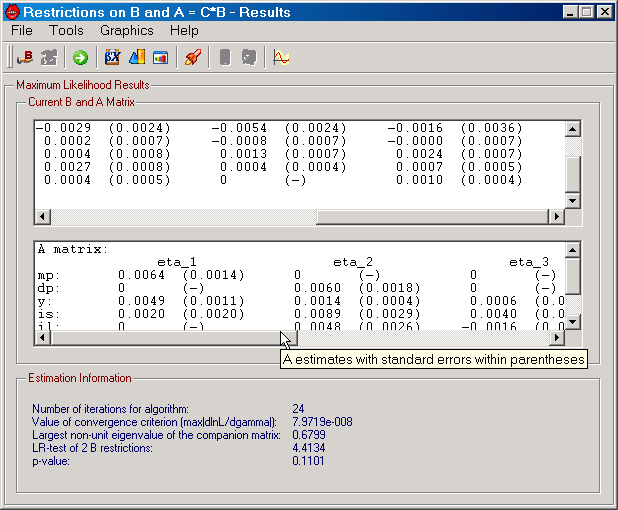The image size is (618, 510).
Task: Click down arrow of B matrix vertical scrollbar
Action: pos(572,201)
